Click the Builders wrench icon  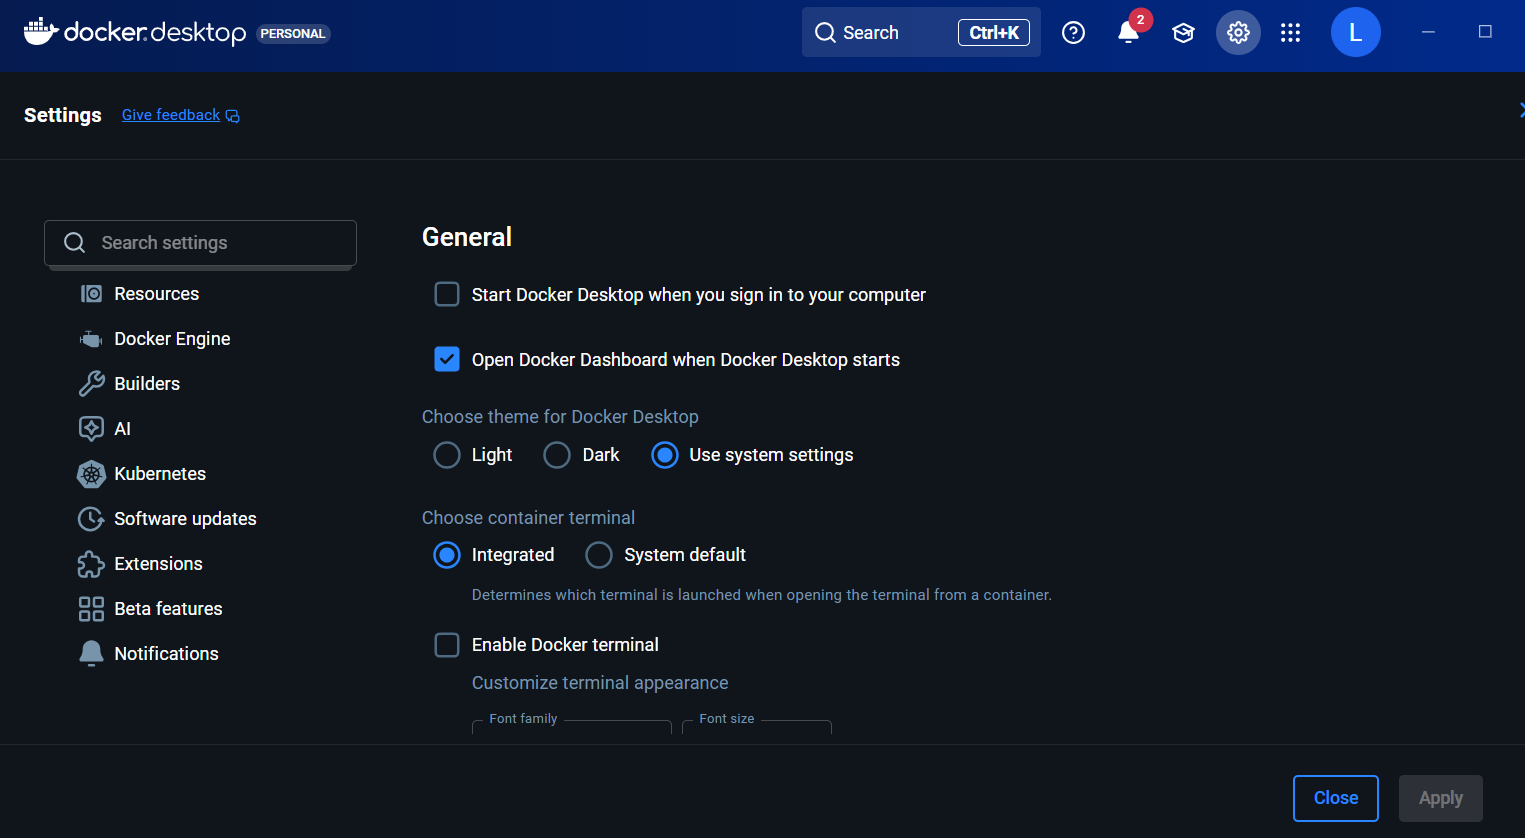coord(91,384)
